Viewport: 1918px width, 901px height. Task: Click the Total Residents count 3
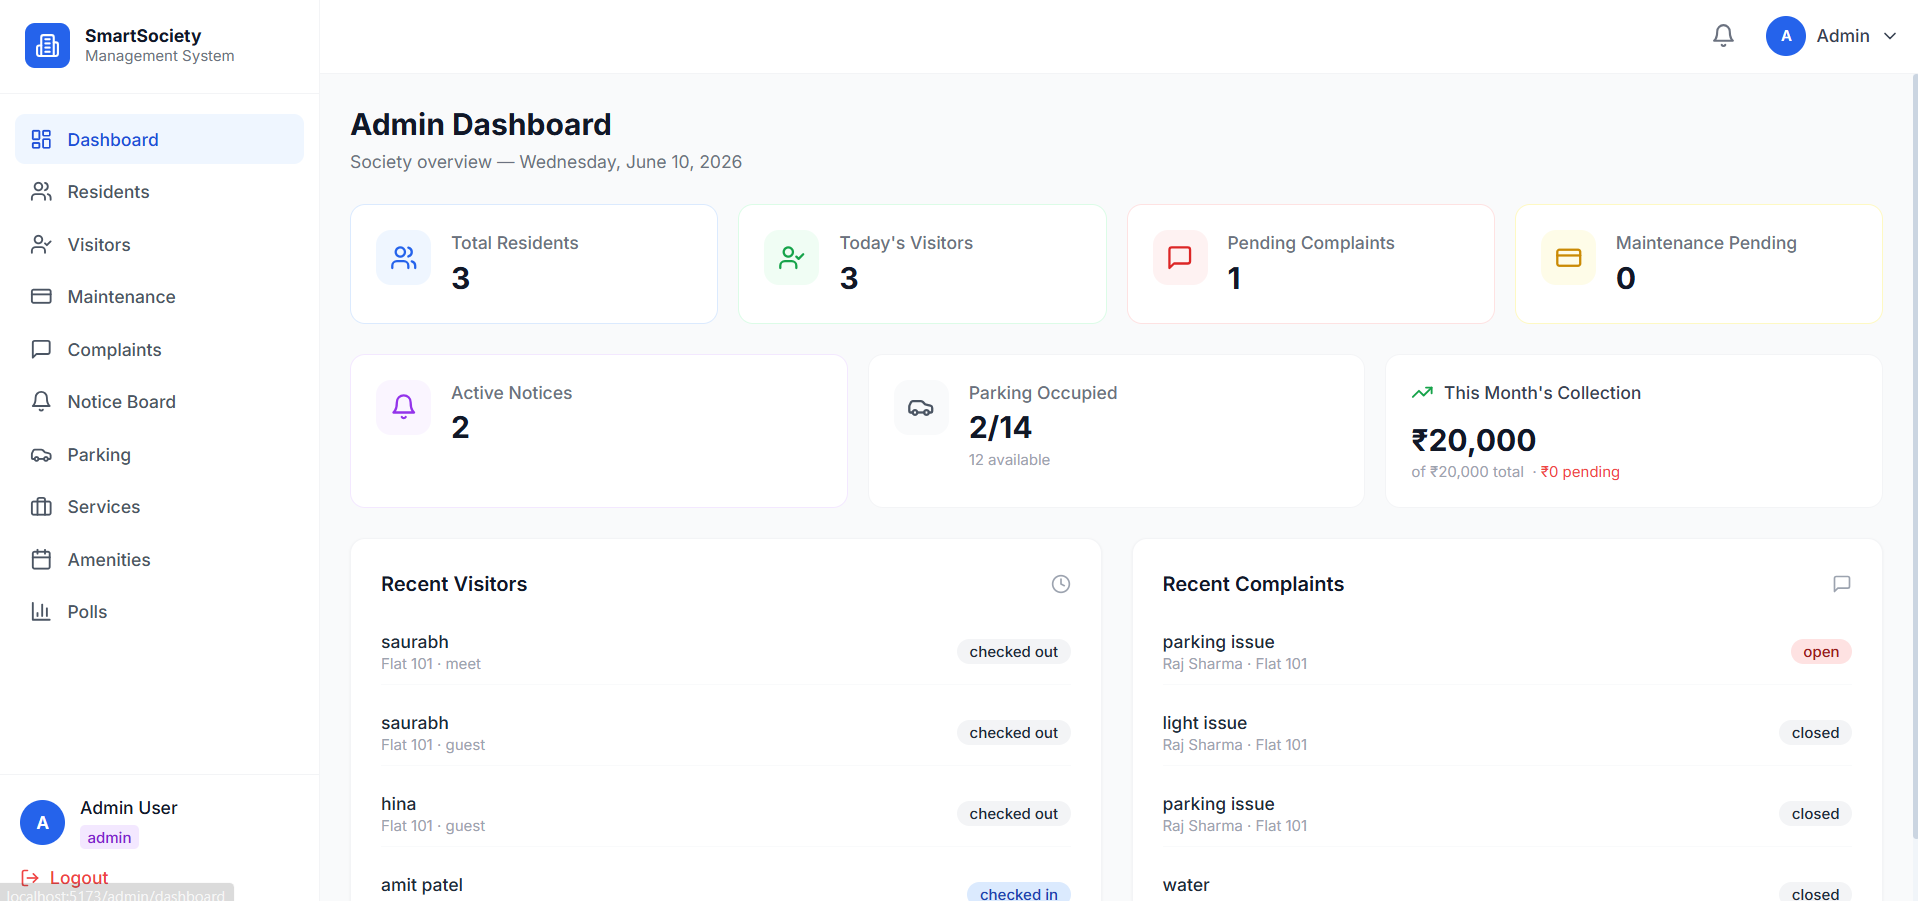click(x=460, y=278)
